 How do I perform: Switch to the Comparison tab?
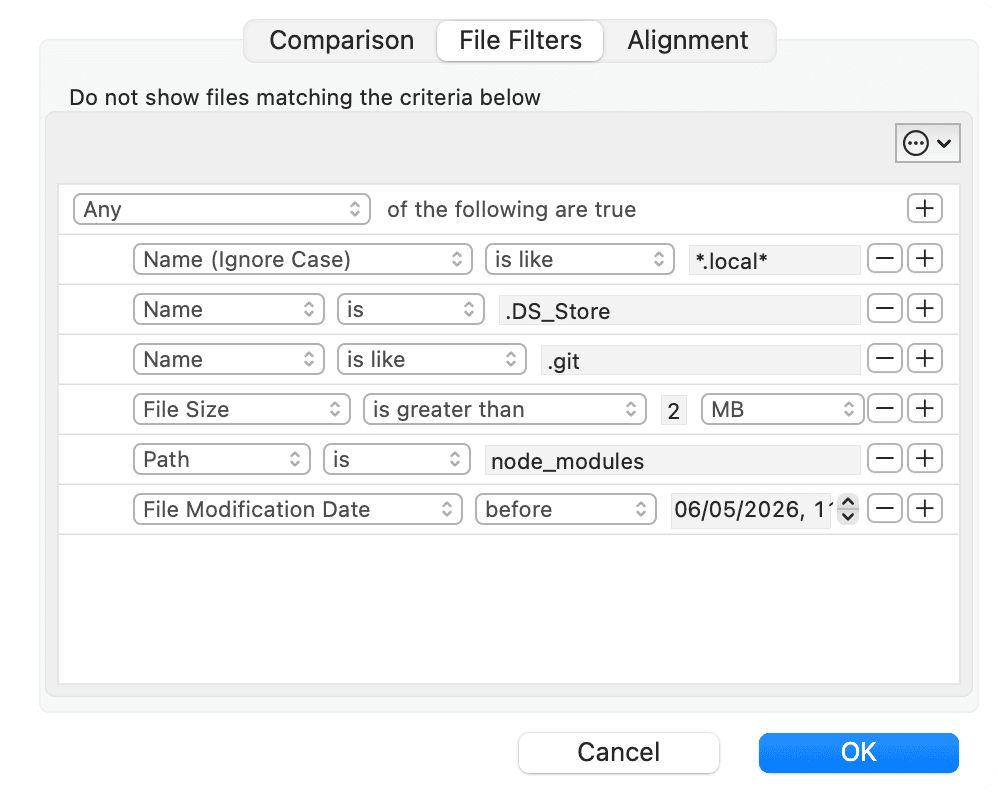pyautogui.click(x=341, y=41)
